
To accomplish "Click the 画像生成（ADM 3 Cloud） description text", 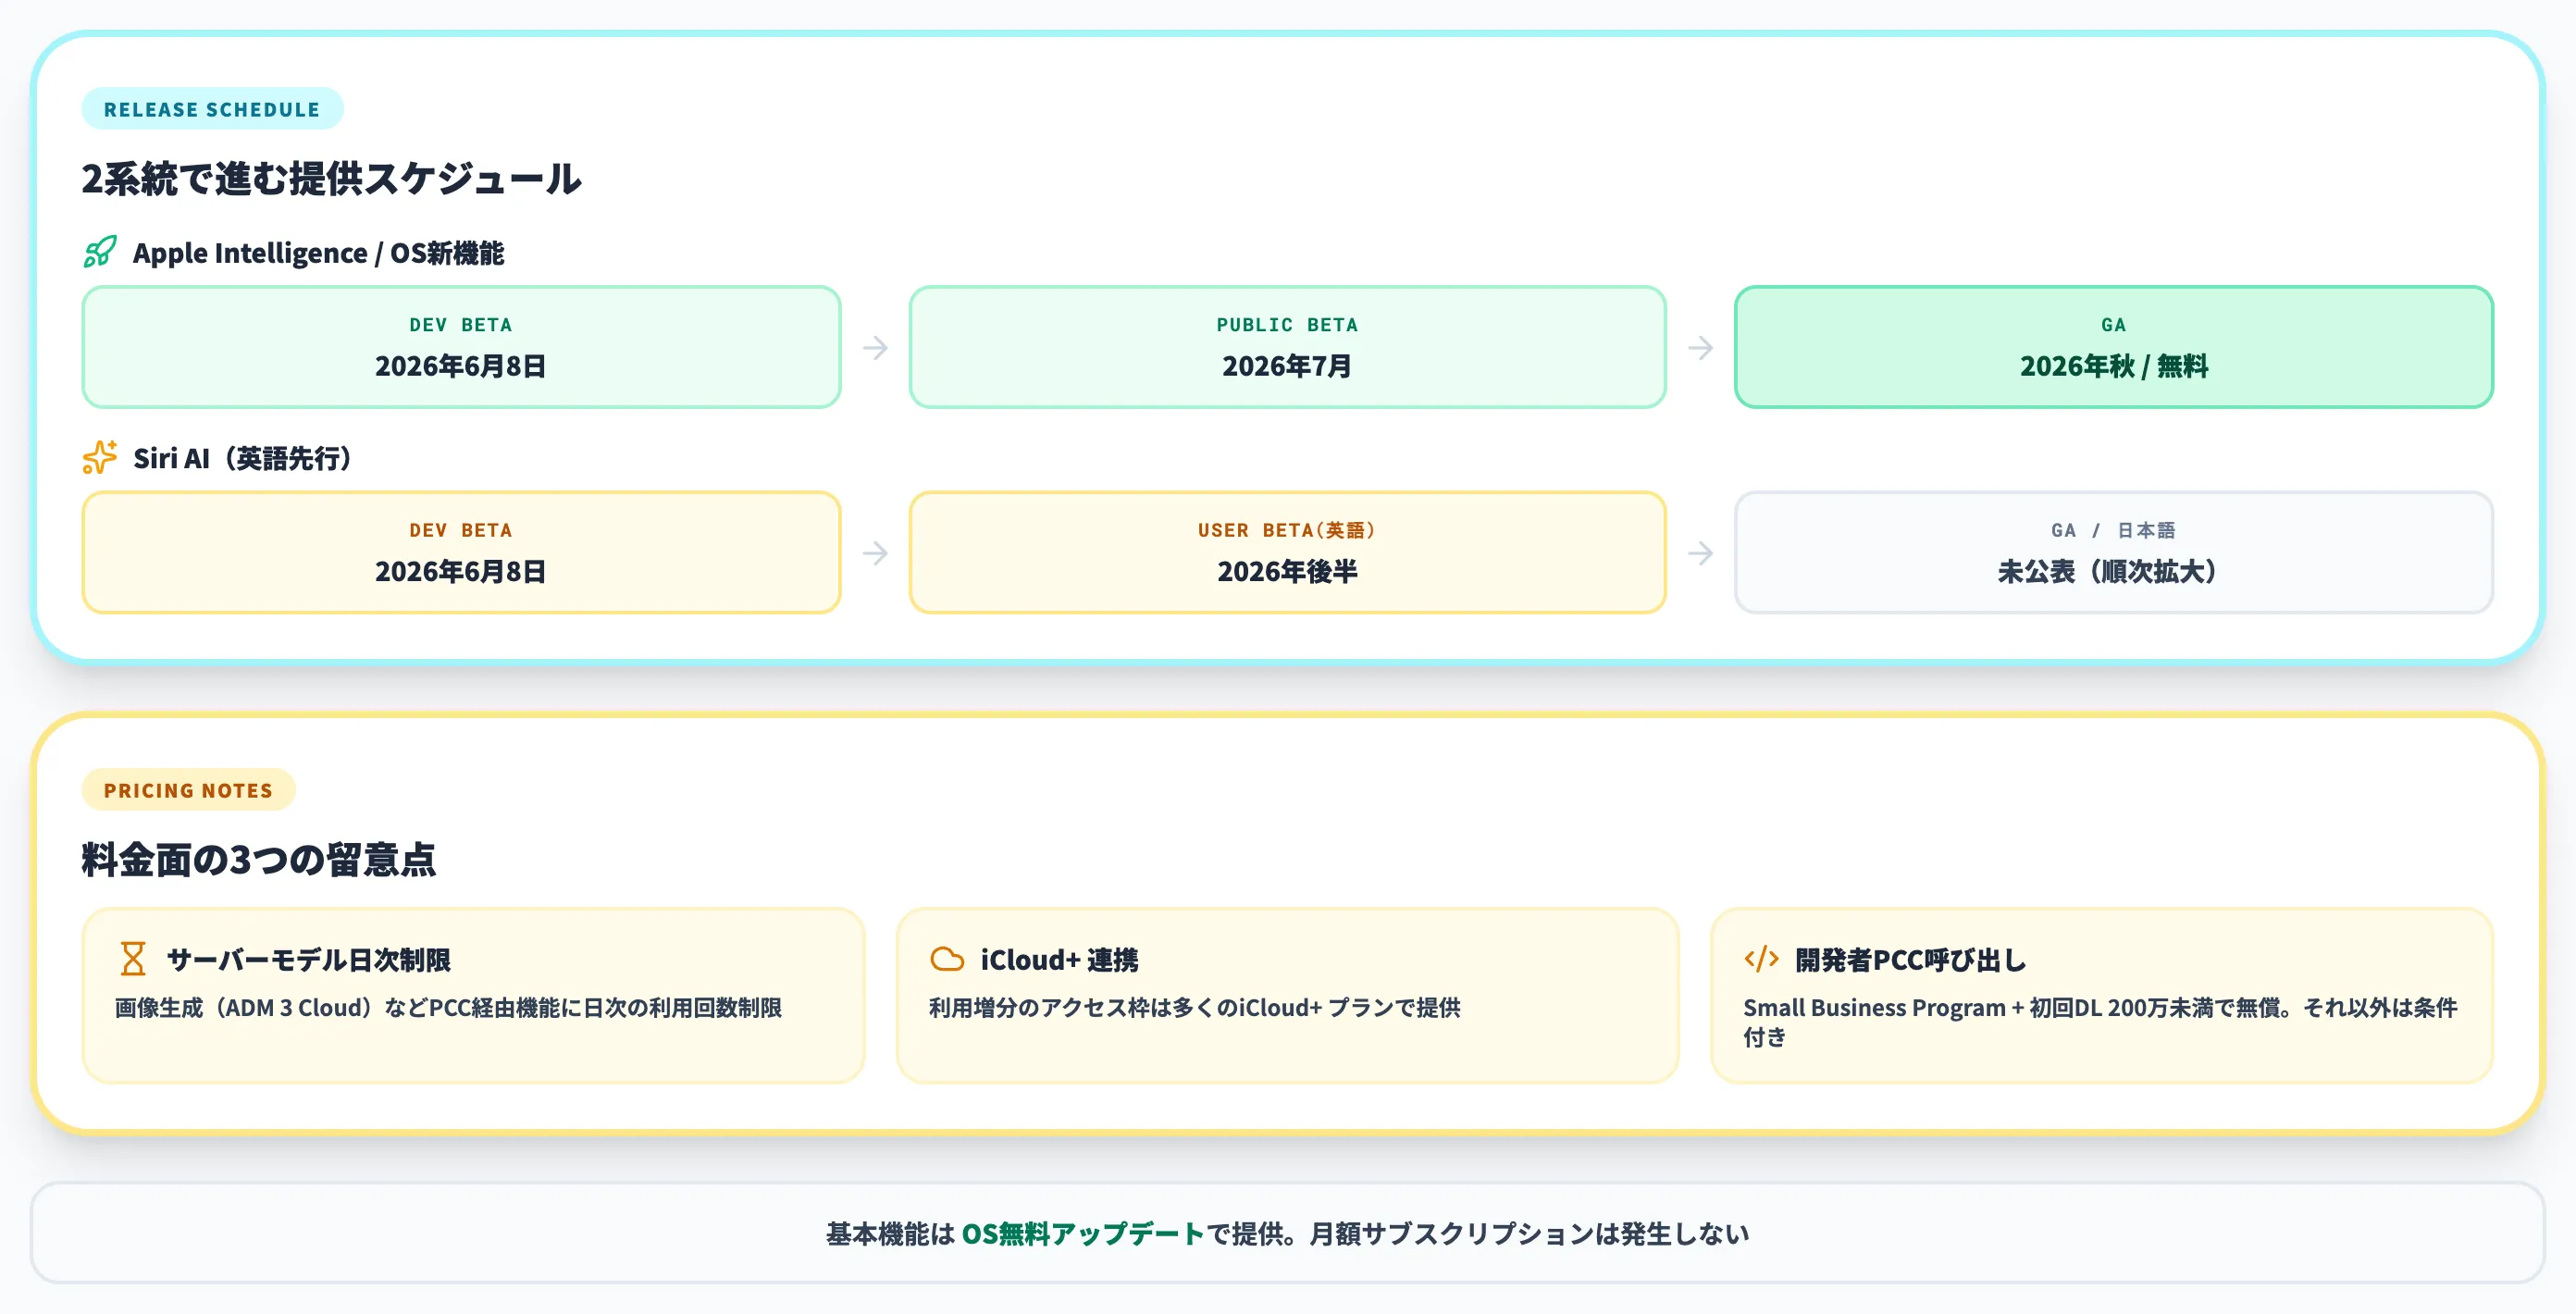I will tap(448, 1007).
